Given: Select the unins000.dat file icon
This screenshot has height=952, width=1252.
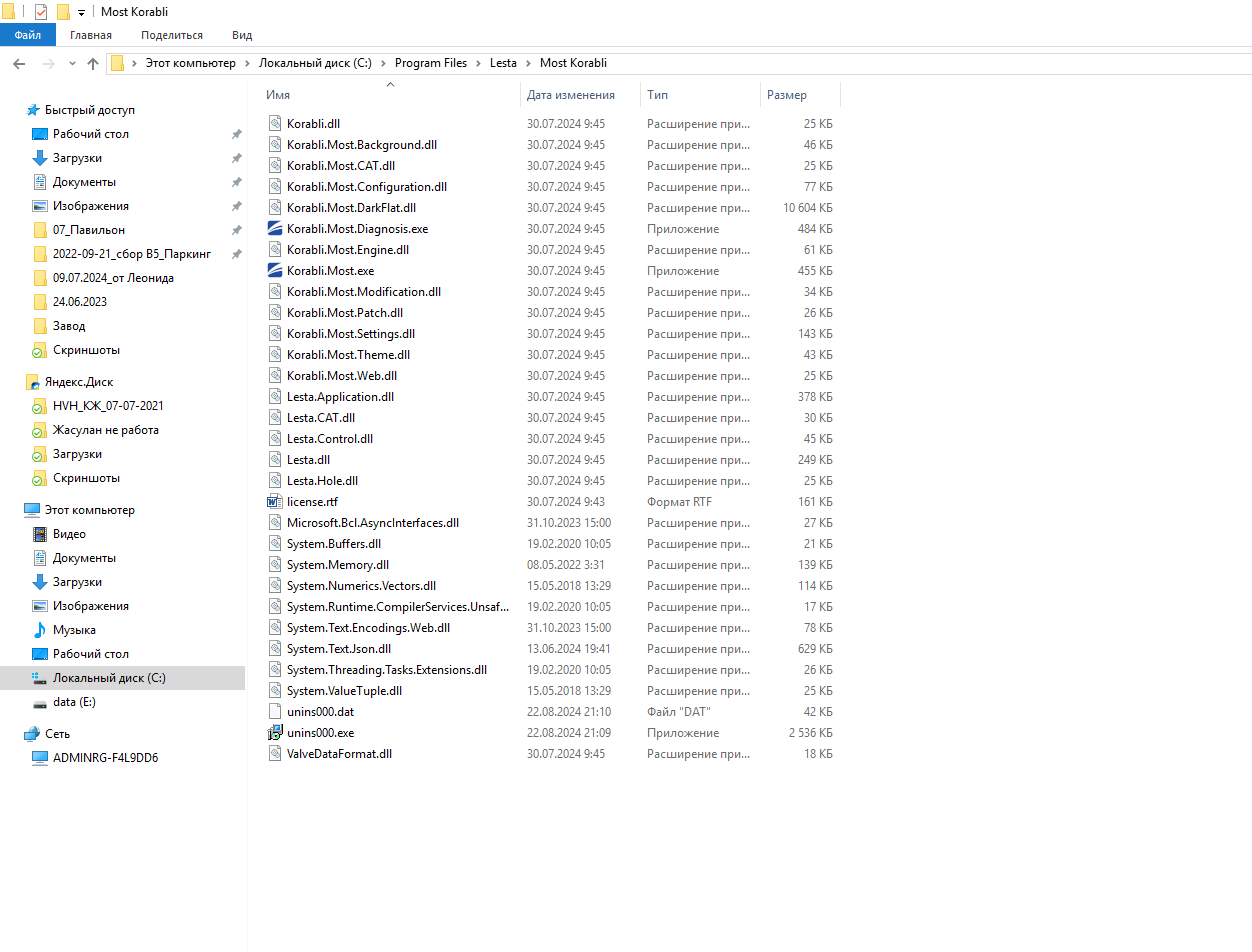Looking at the screenshot, I should [275, 712].
